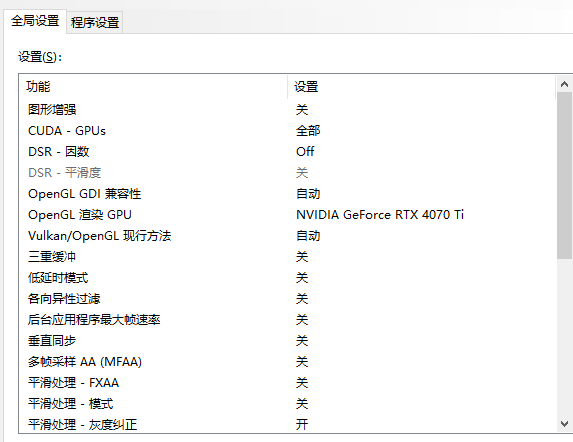Toggle the 三重缓冲 setting value 关
Screen dimensions: 573x442
[x=302, y=257]
